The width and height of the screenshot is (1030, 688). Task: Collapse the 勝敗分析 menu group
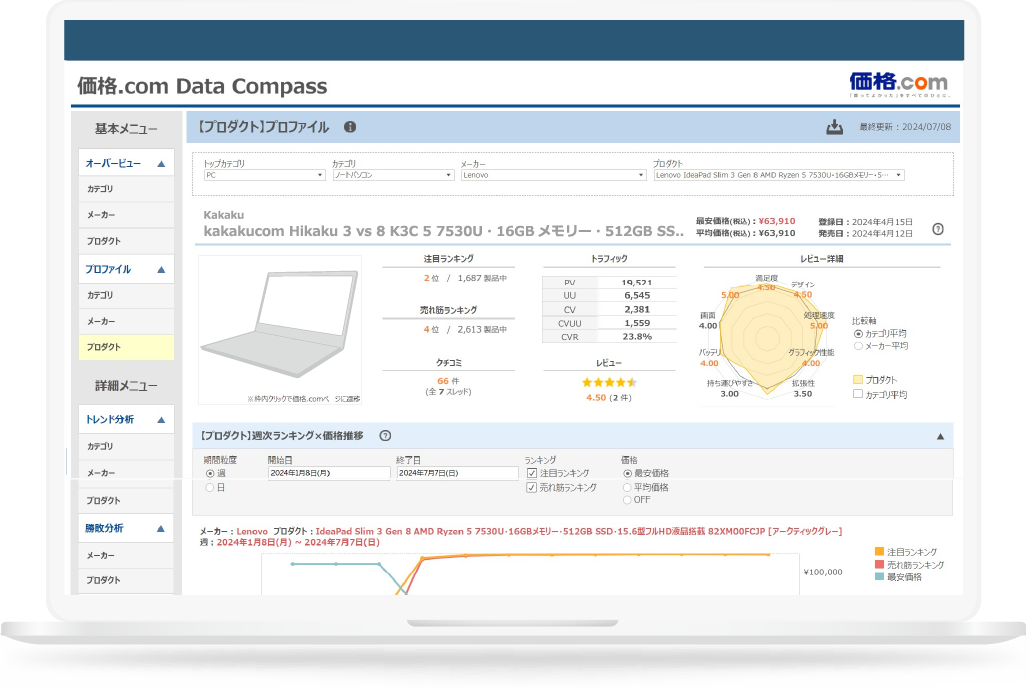coord(161,529)
